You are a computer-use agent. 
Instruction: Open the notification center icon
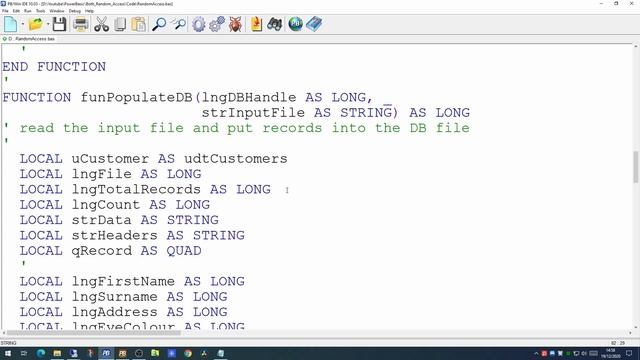(629, 353)
